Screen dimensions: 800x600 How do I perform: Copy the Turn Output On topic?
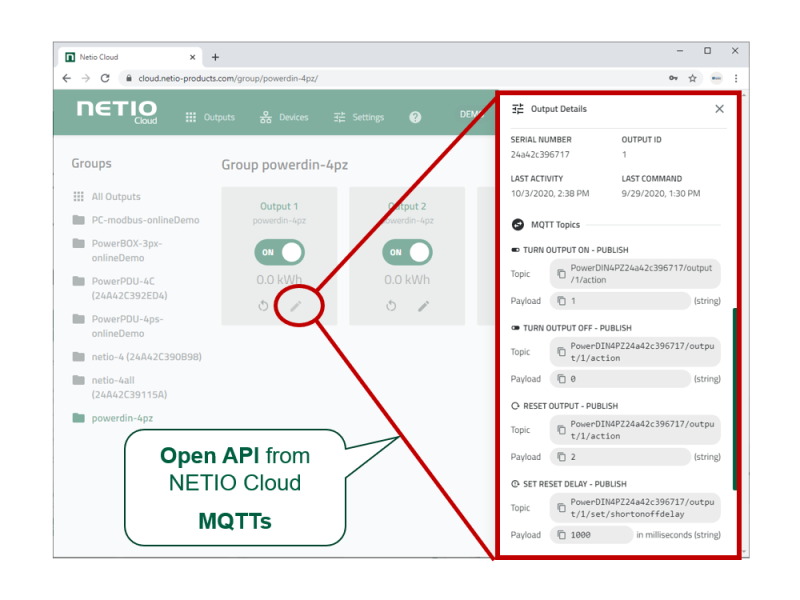click(x=561, y=274)
